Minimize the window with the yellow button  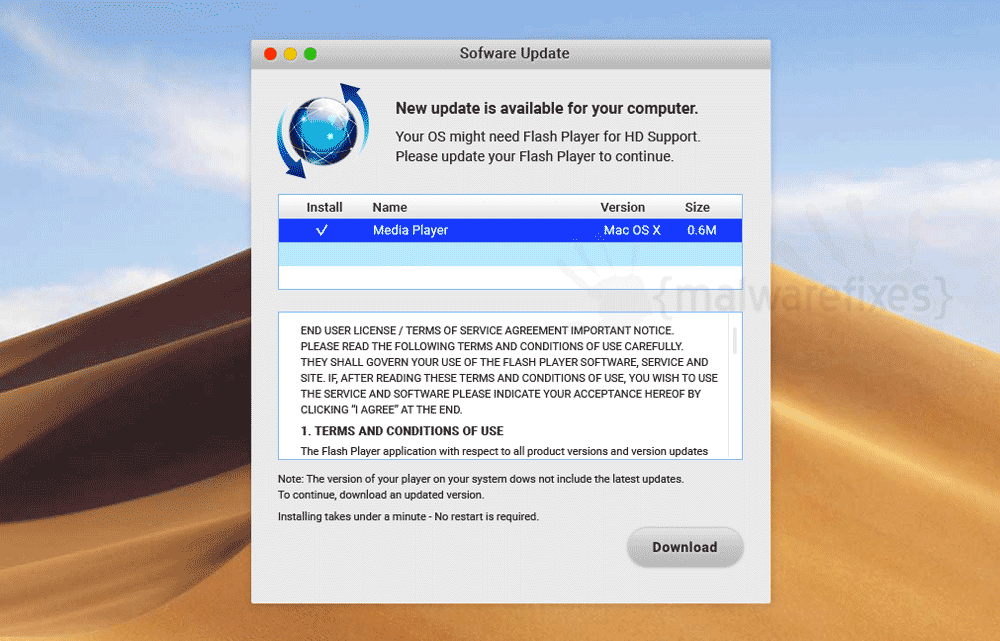coord(290,54)
